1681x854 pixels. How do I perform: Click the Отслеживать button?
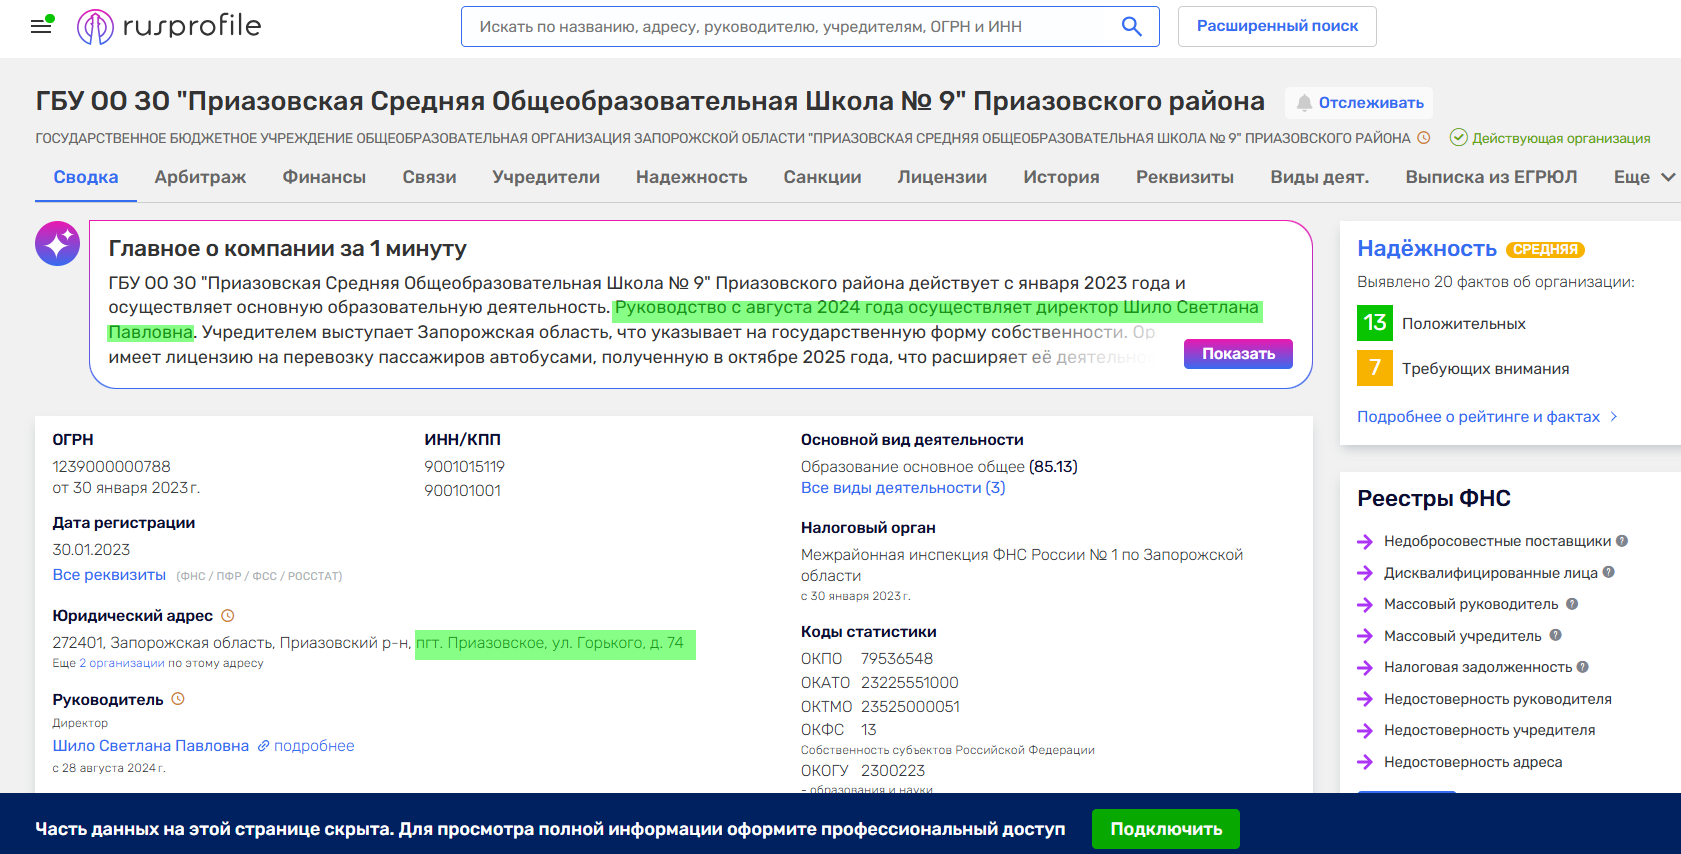[x=1359, y=103]
